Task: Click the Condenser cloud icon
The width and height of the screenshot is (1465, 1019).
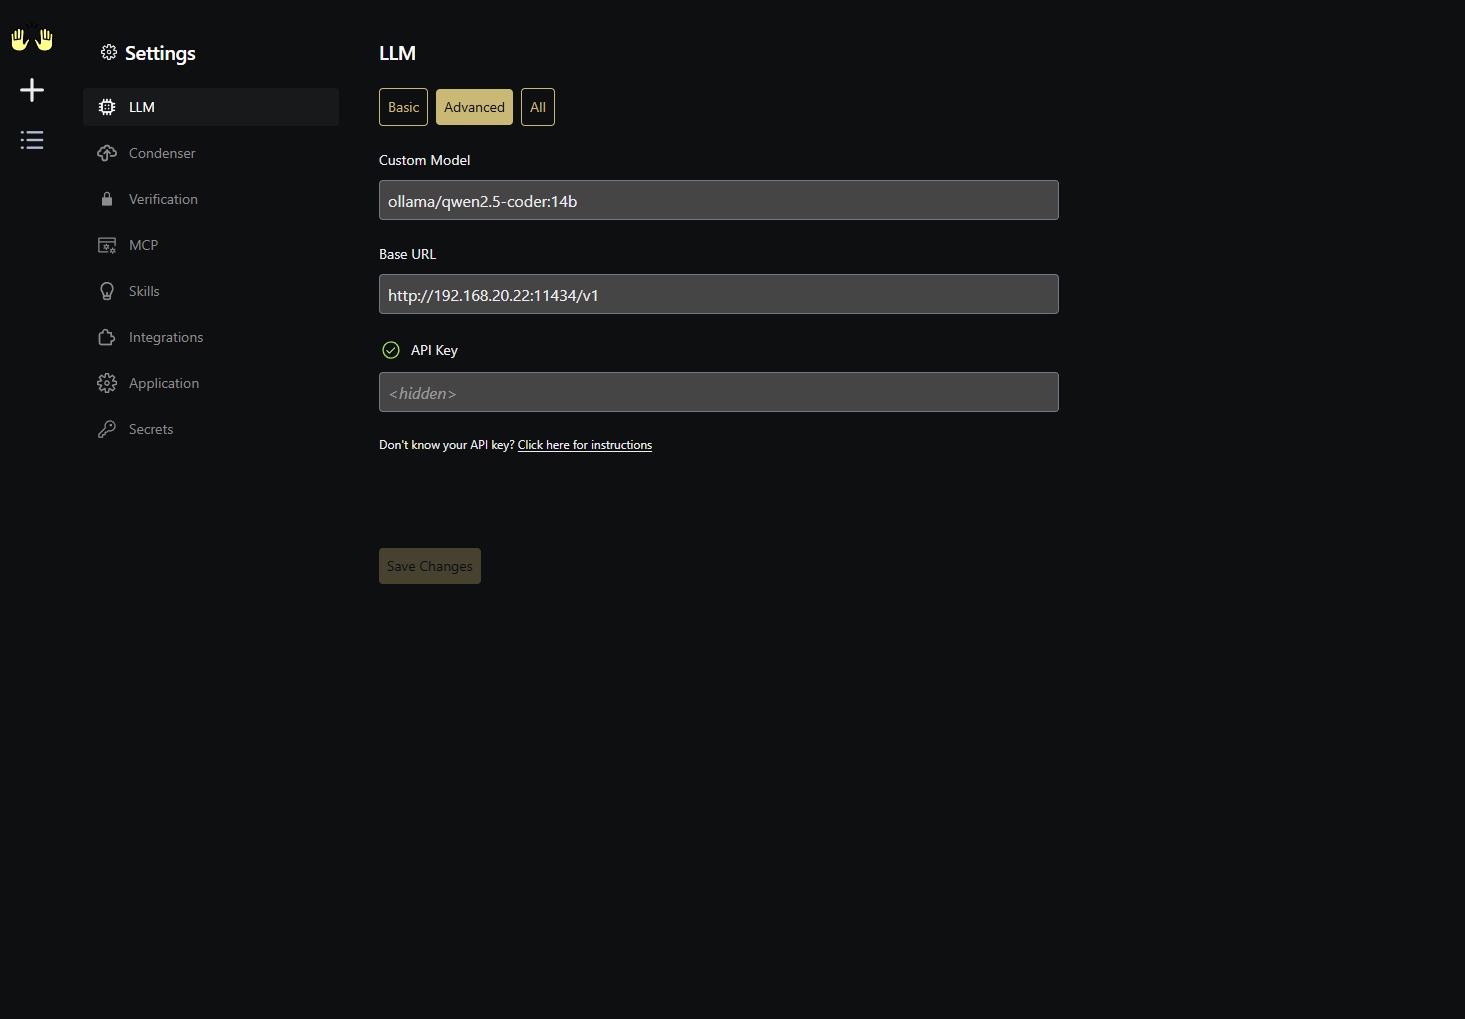Action: (107, 153)
